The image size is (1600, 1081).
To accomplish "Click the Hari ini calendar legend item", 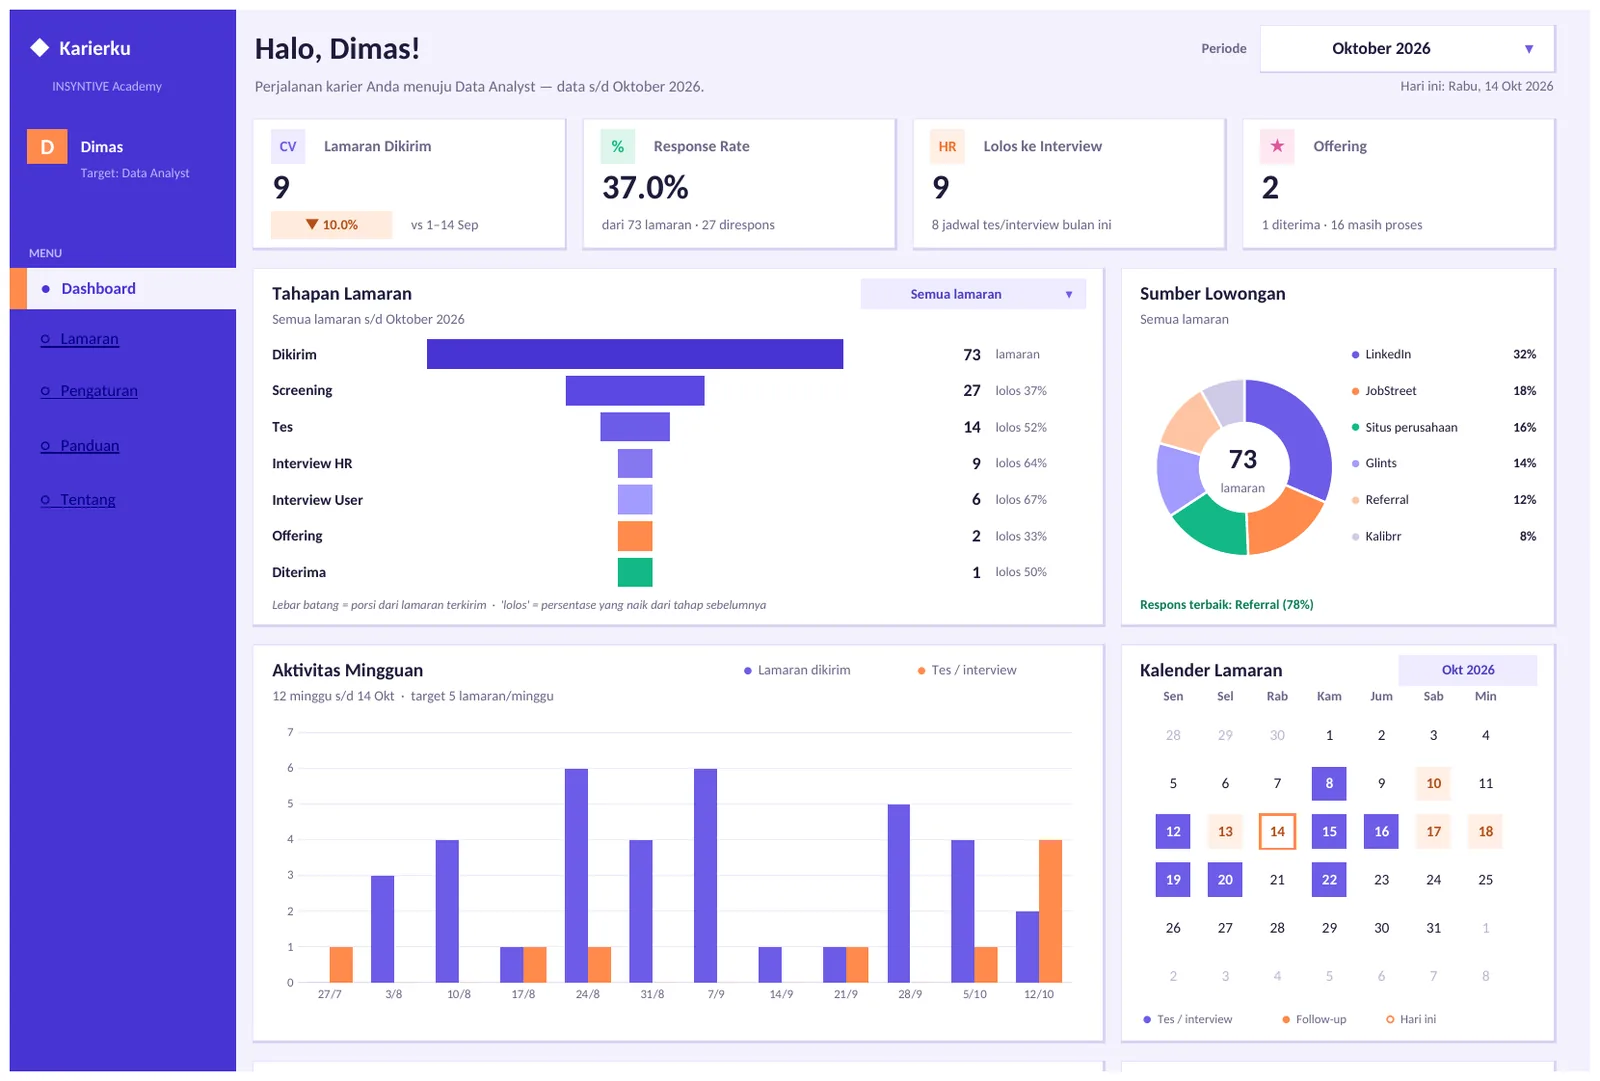I will coord(1411,1020).
